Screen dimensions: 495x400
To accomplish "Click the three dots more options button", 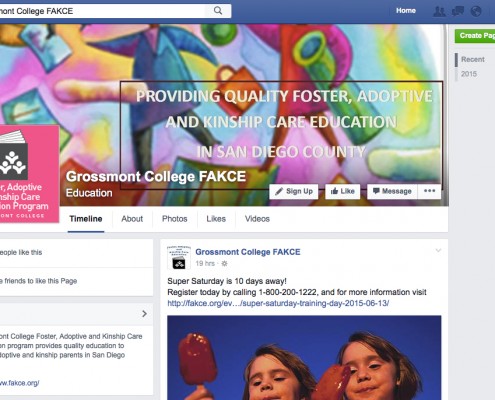I will pyautogui.click(x=429, y=191).
